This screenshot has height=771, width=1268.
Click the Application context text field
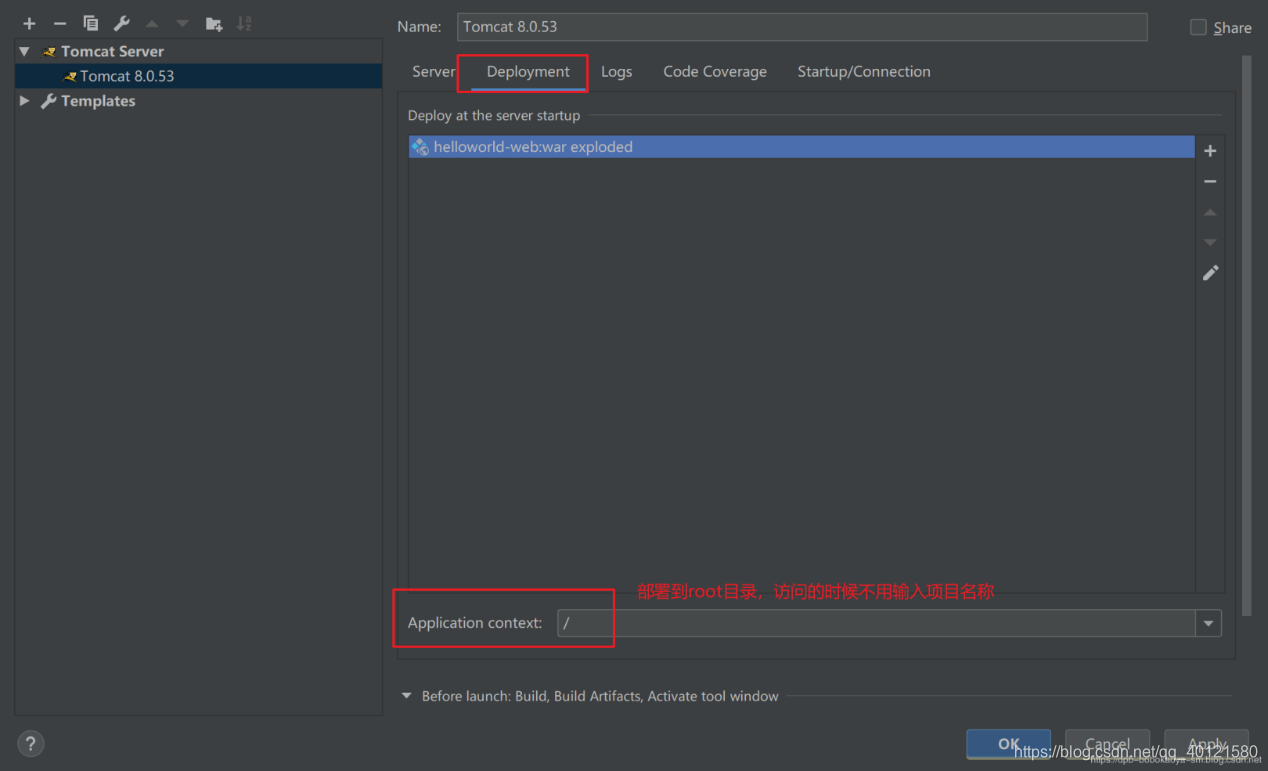pyautogui.click(x=876, y=623)
